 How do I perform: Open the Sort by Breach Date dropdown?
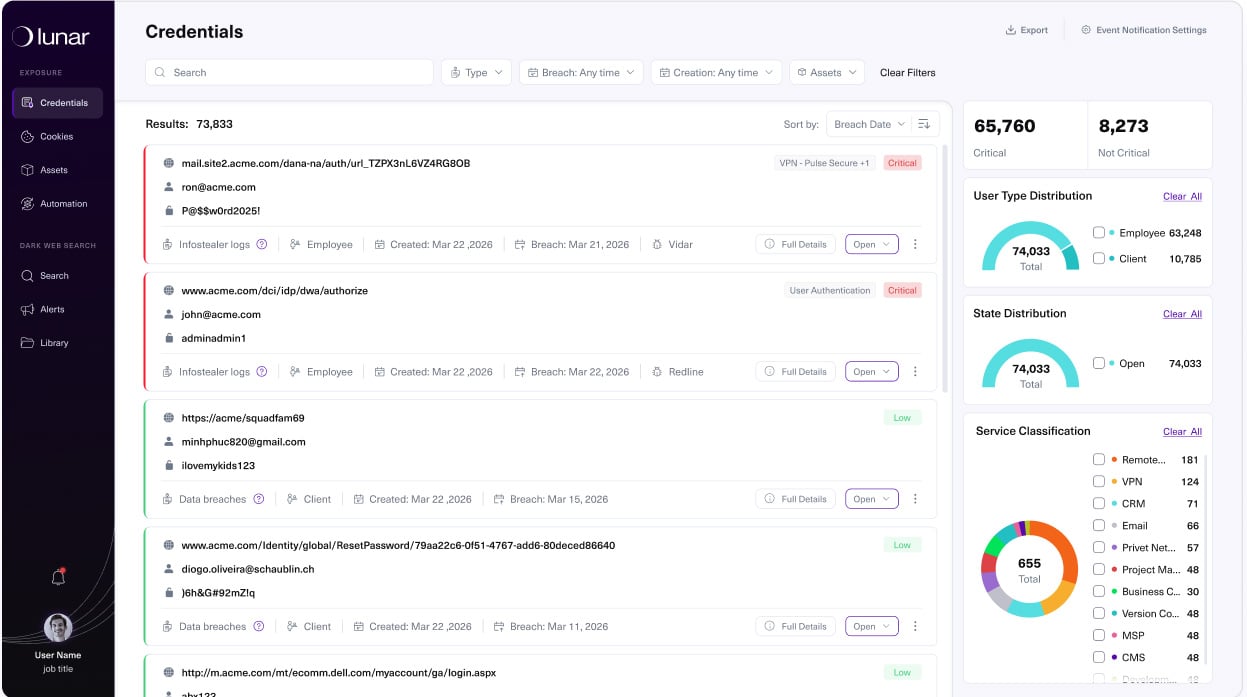[x=868, y=123]
